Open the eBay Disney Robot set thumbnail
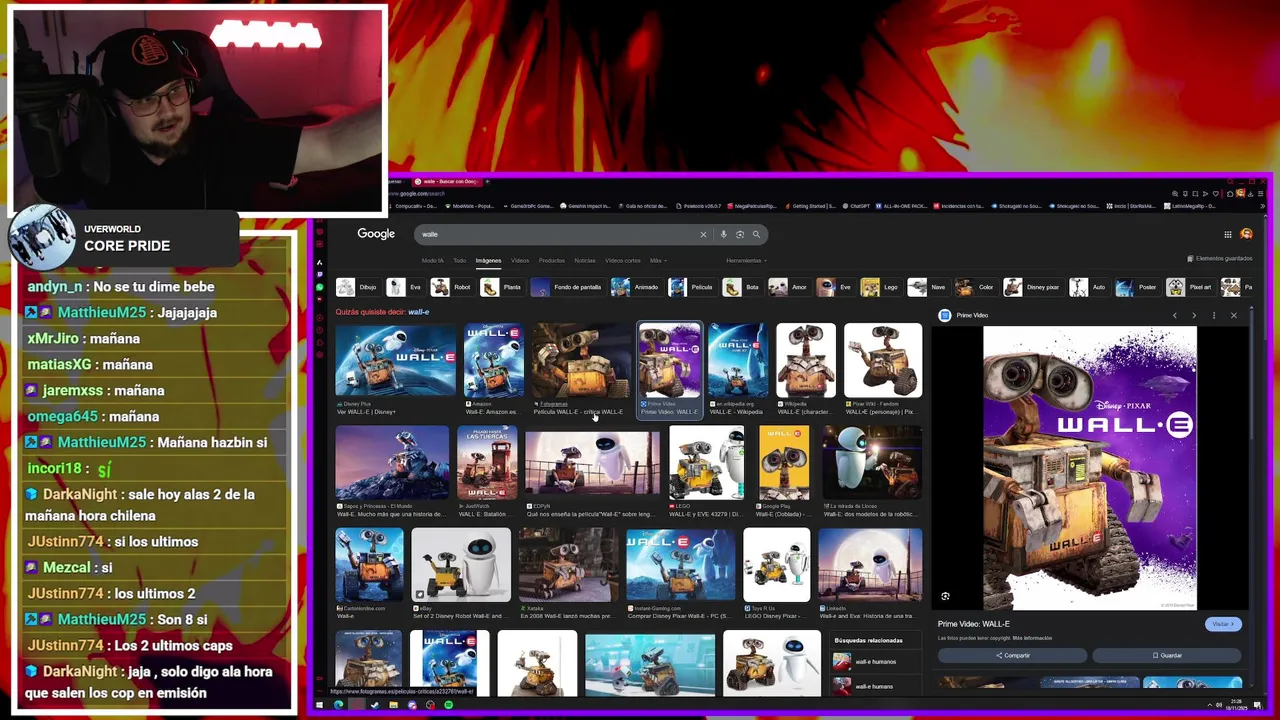This screenshot has height=720, width=1280. pos(461,565)
